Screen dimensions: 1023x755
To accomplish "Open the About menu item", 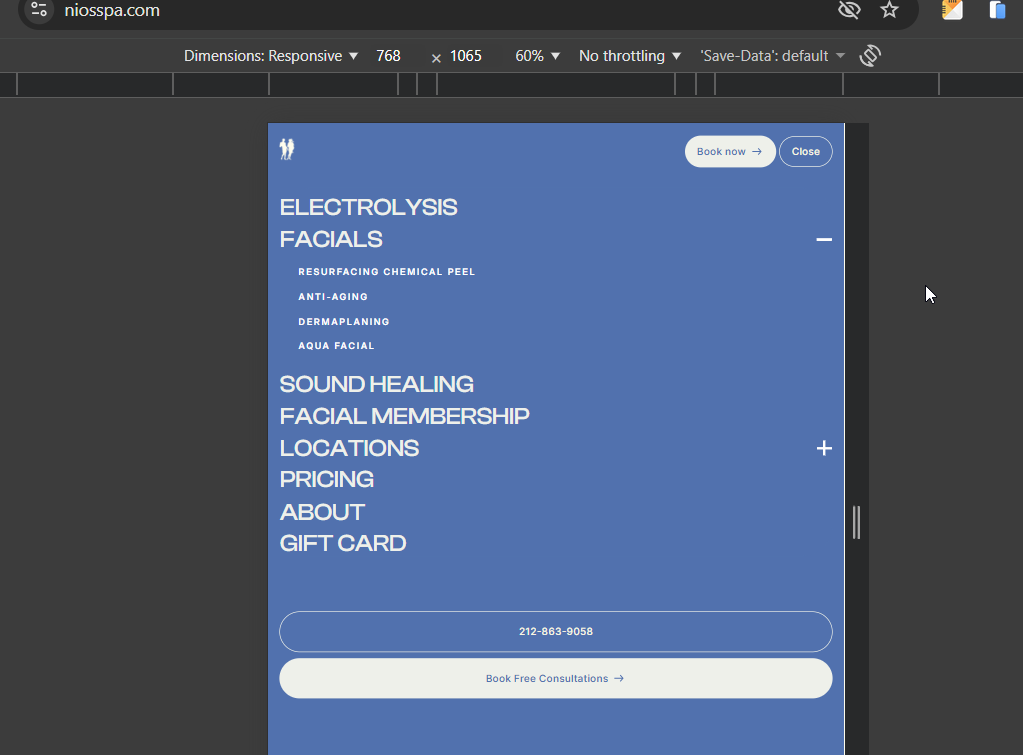I will (322, 512).
